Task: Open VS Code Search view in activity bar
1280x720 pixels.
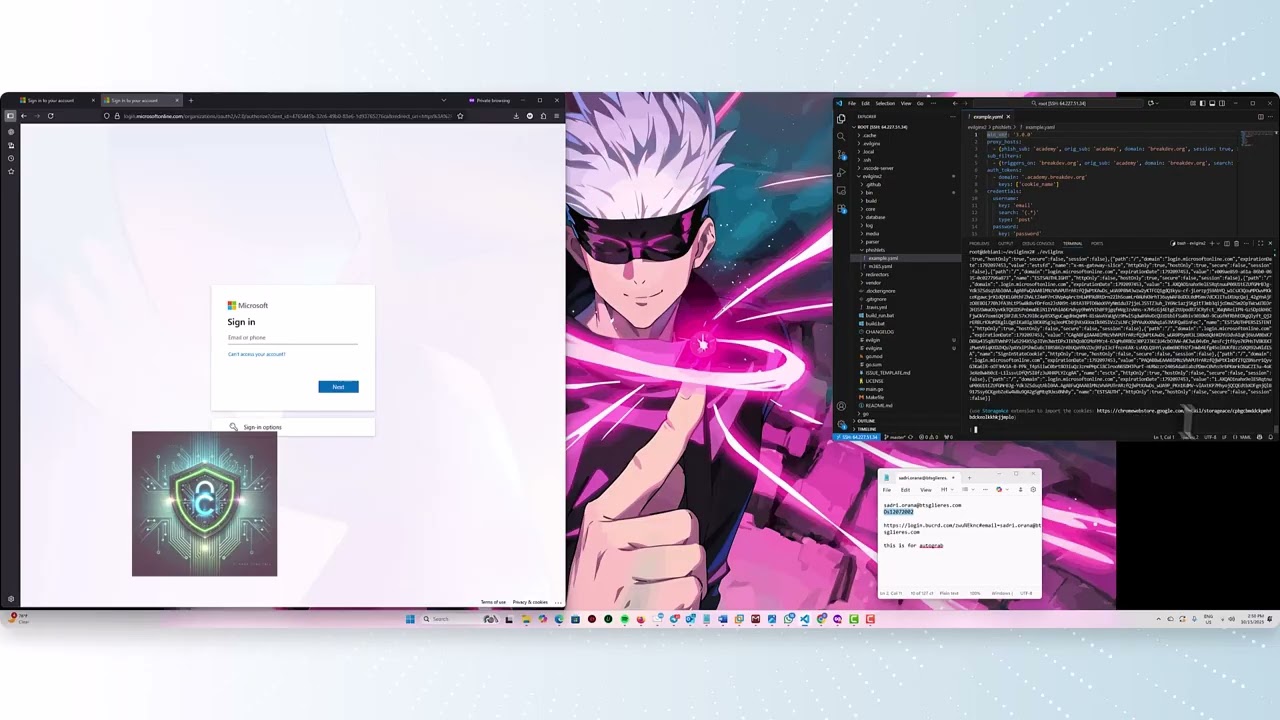Action: tap(841, 137)
